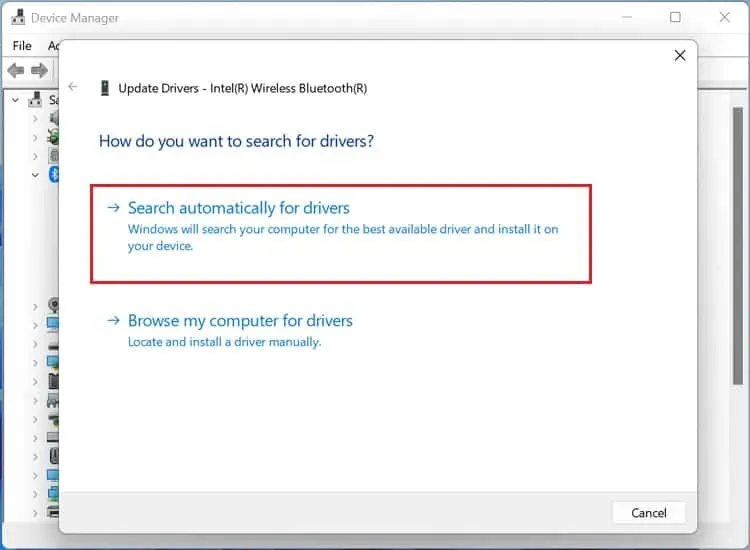Open the File menu in Device Manager
This screenshot has height=550, width=750.
tap(22, 46)
